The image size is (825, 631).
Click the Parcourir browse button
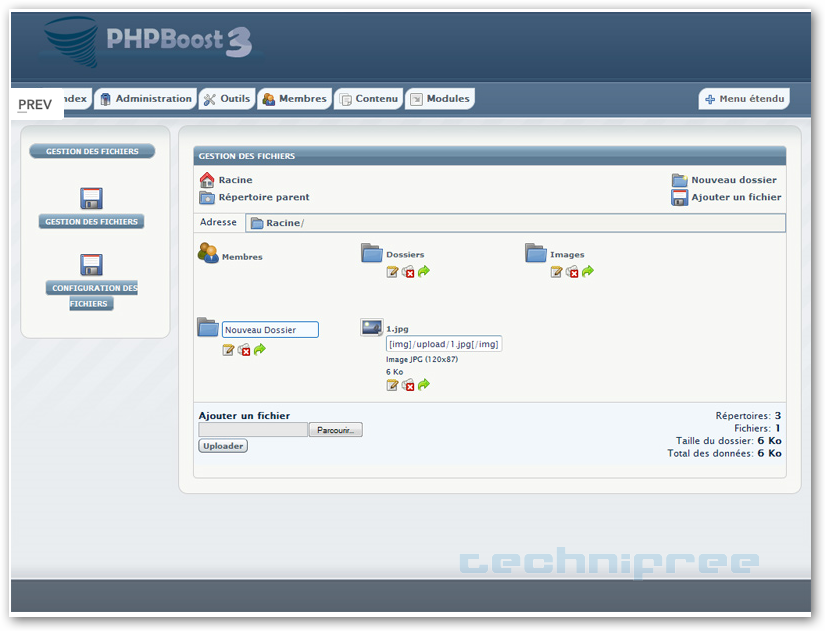335,430
